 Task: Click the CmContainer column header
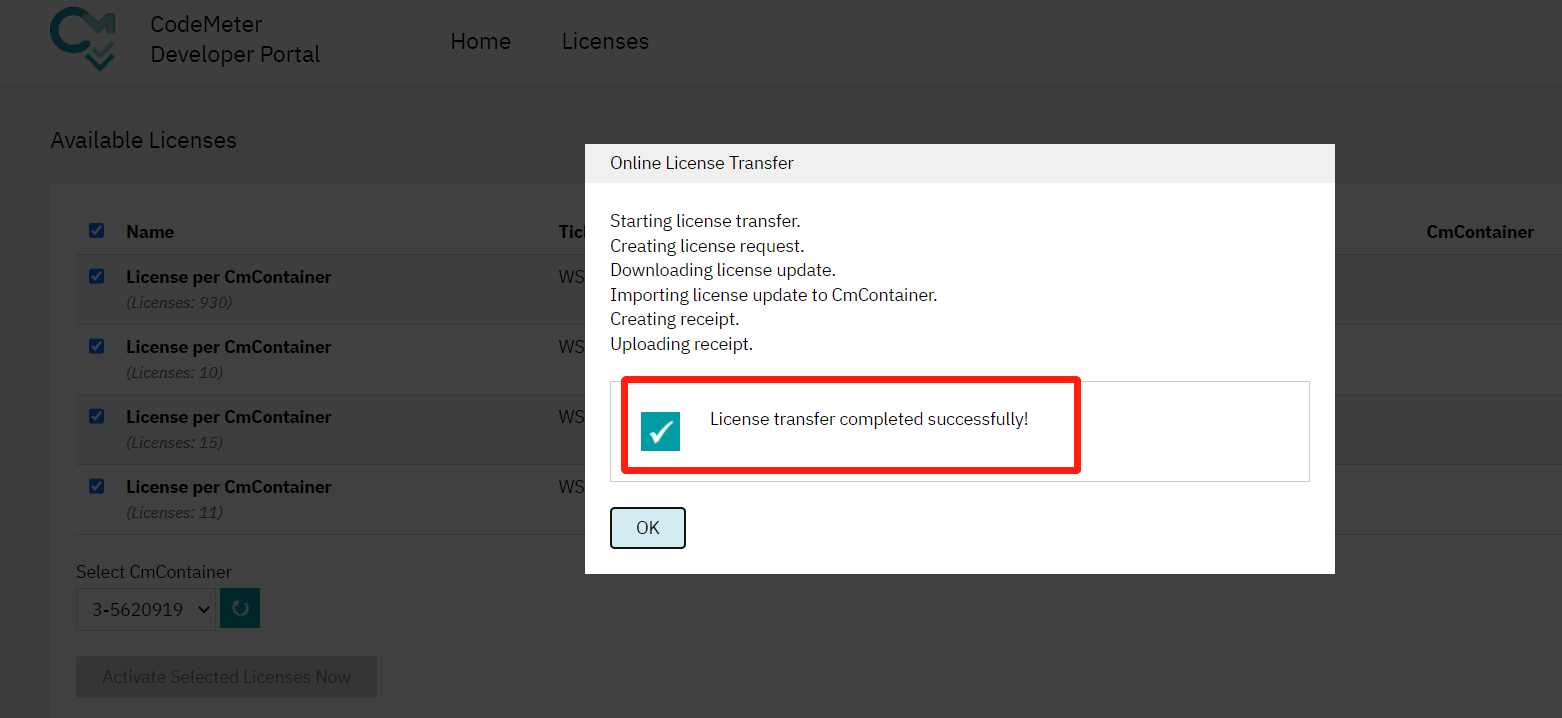pyautogui.click(x=1480, y=232)
